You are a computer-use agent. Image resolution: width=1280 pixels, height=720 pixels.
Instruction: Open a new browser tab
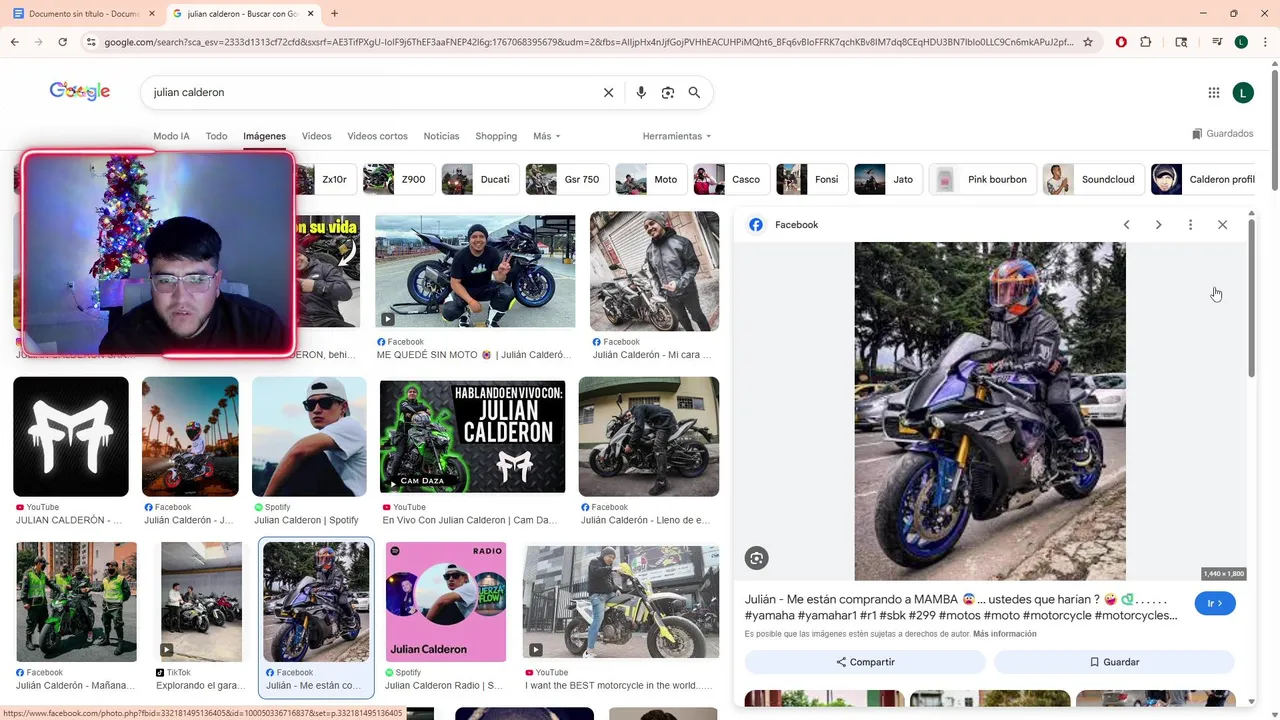pyautogui.click(x=334, y=14)
